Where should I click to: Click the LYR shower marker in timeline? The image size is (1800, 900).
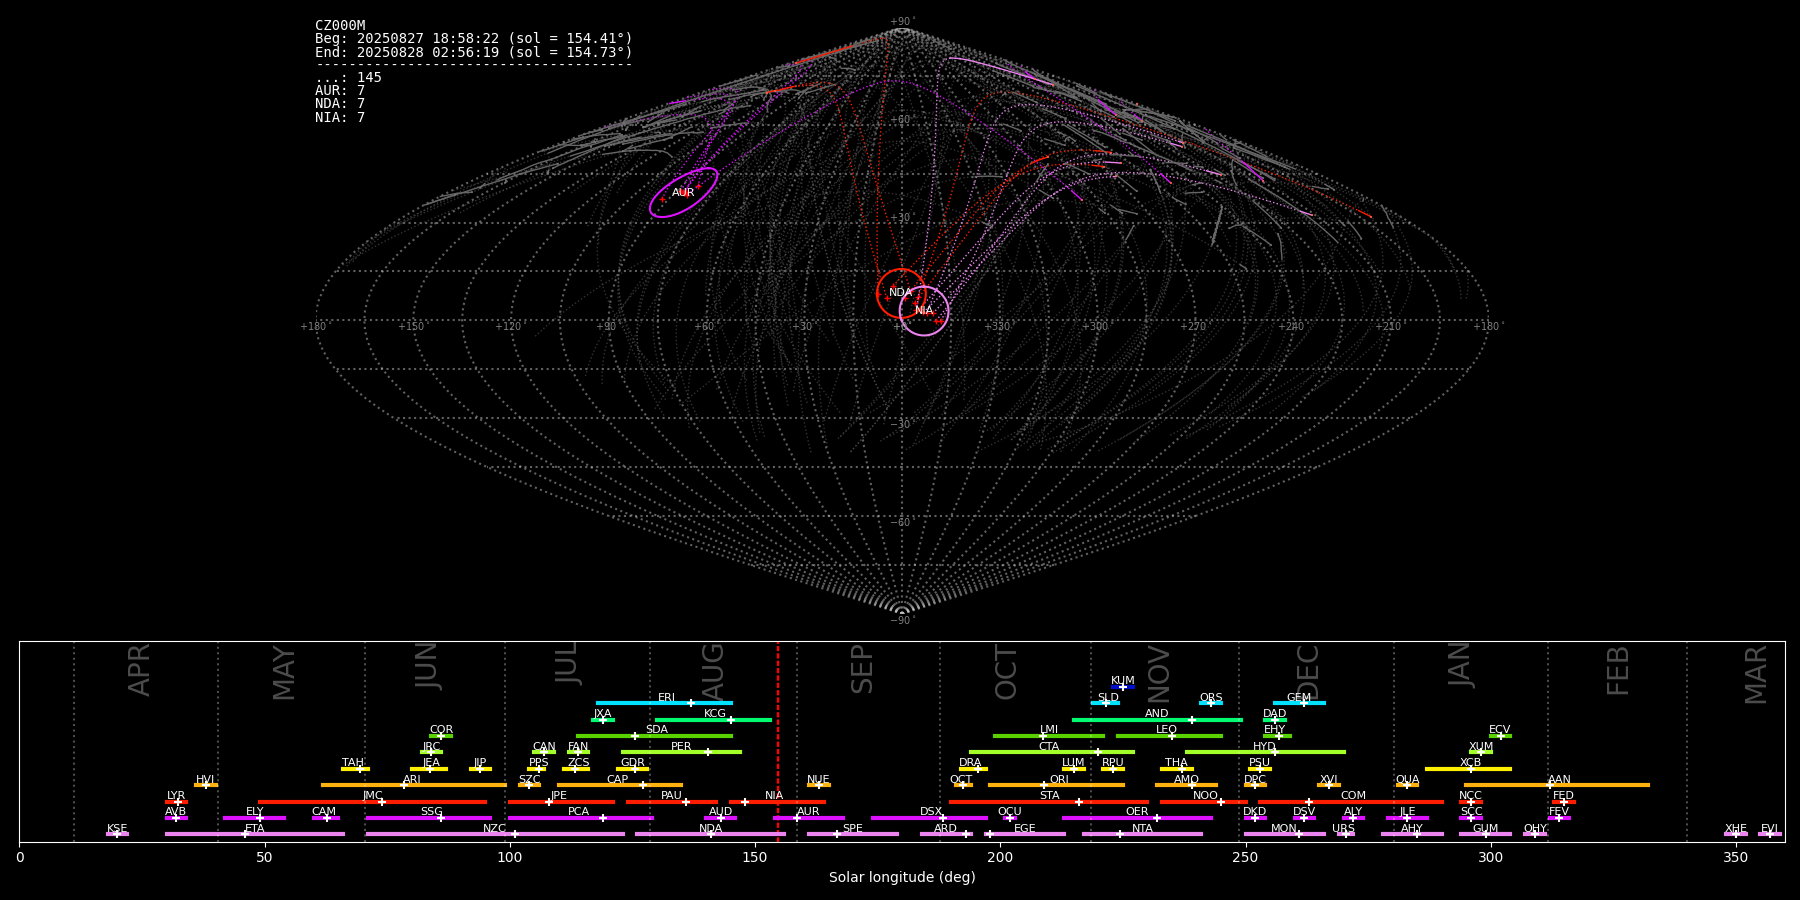click(x=176, y=802)
